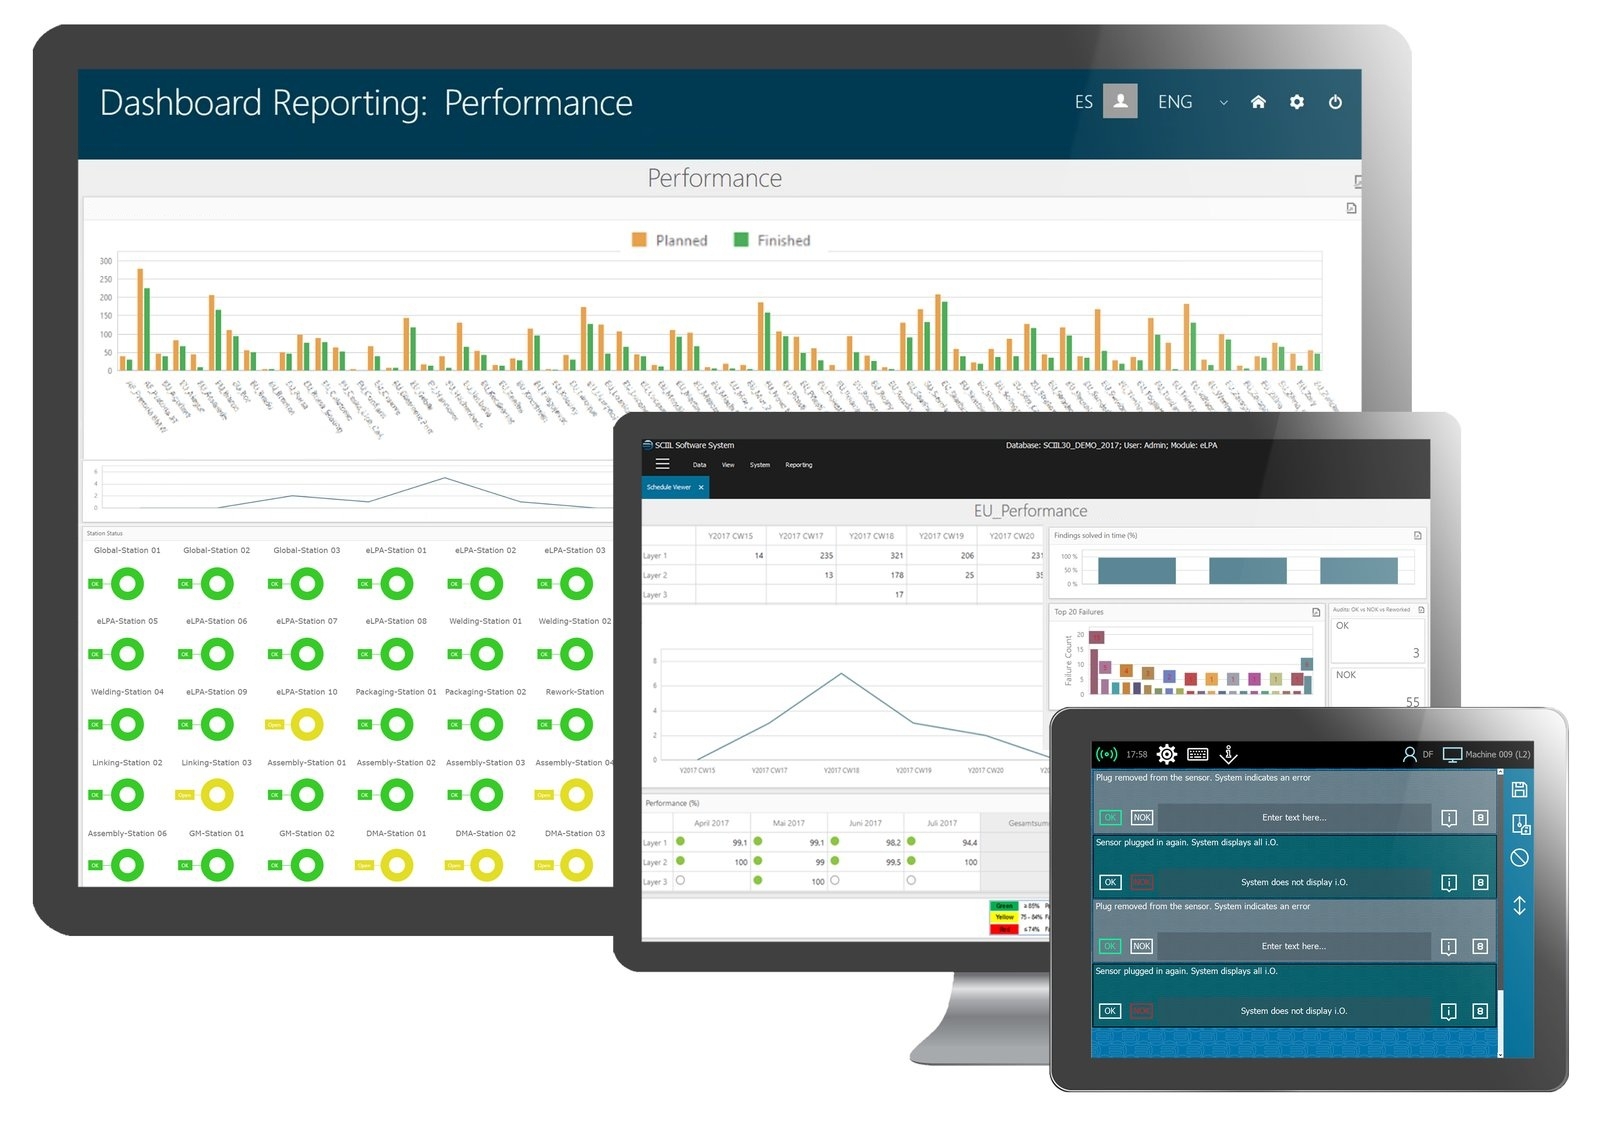This screenshot has width=1600, height=1141.
Task: Click the power logout icon in header
Action: pos(1335,102)
